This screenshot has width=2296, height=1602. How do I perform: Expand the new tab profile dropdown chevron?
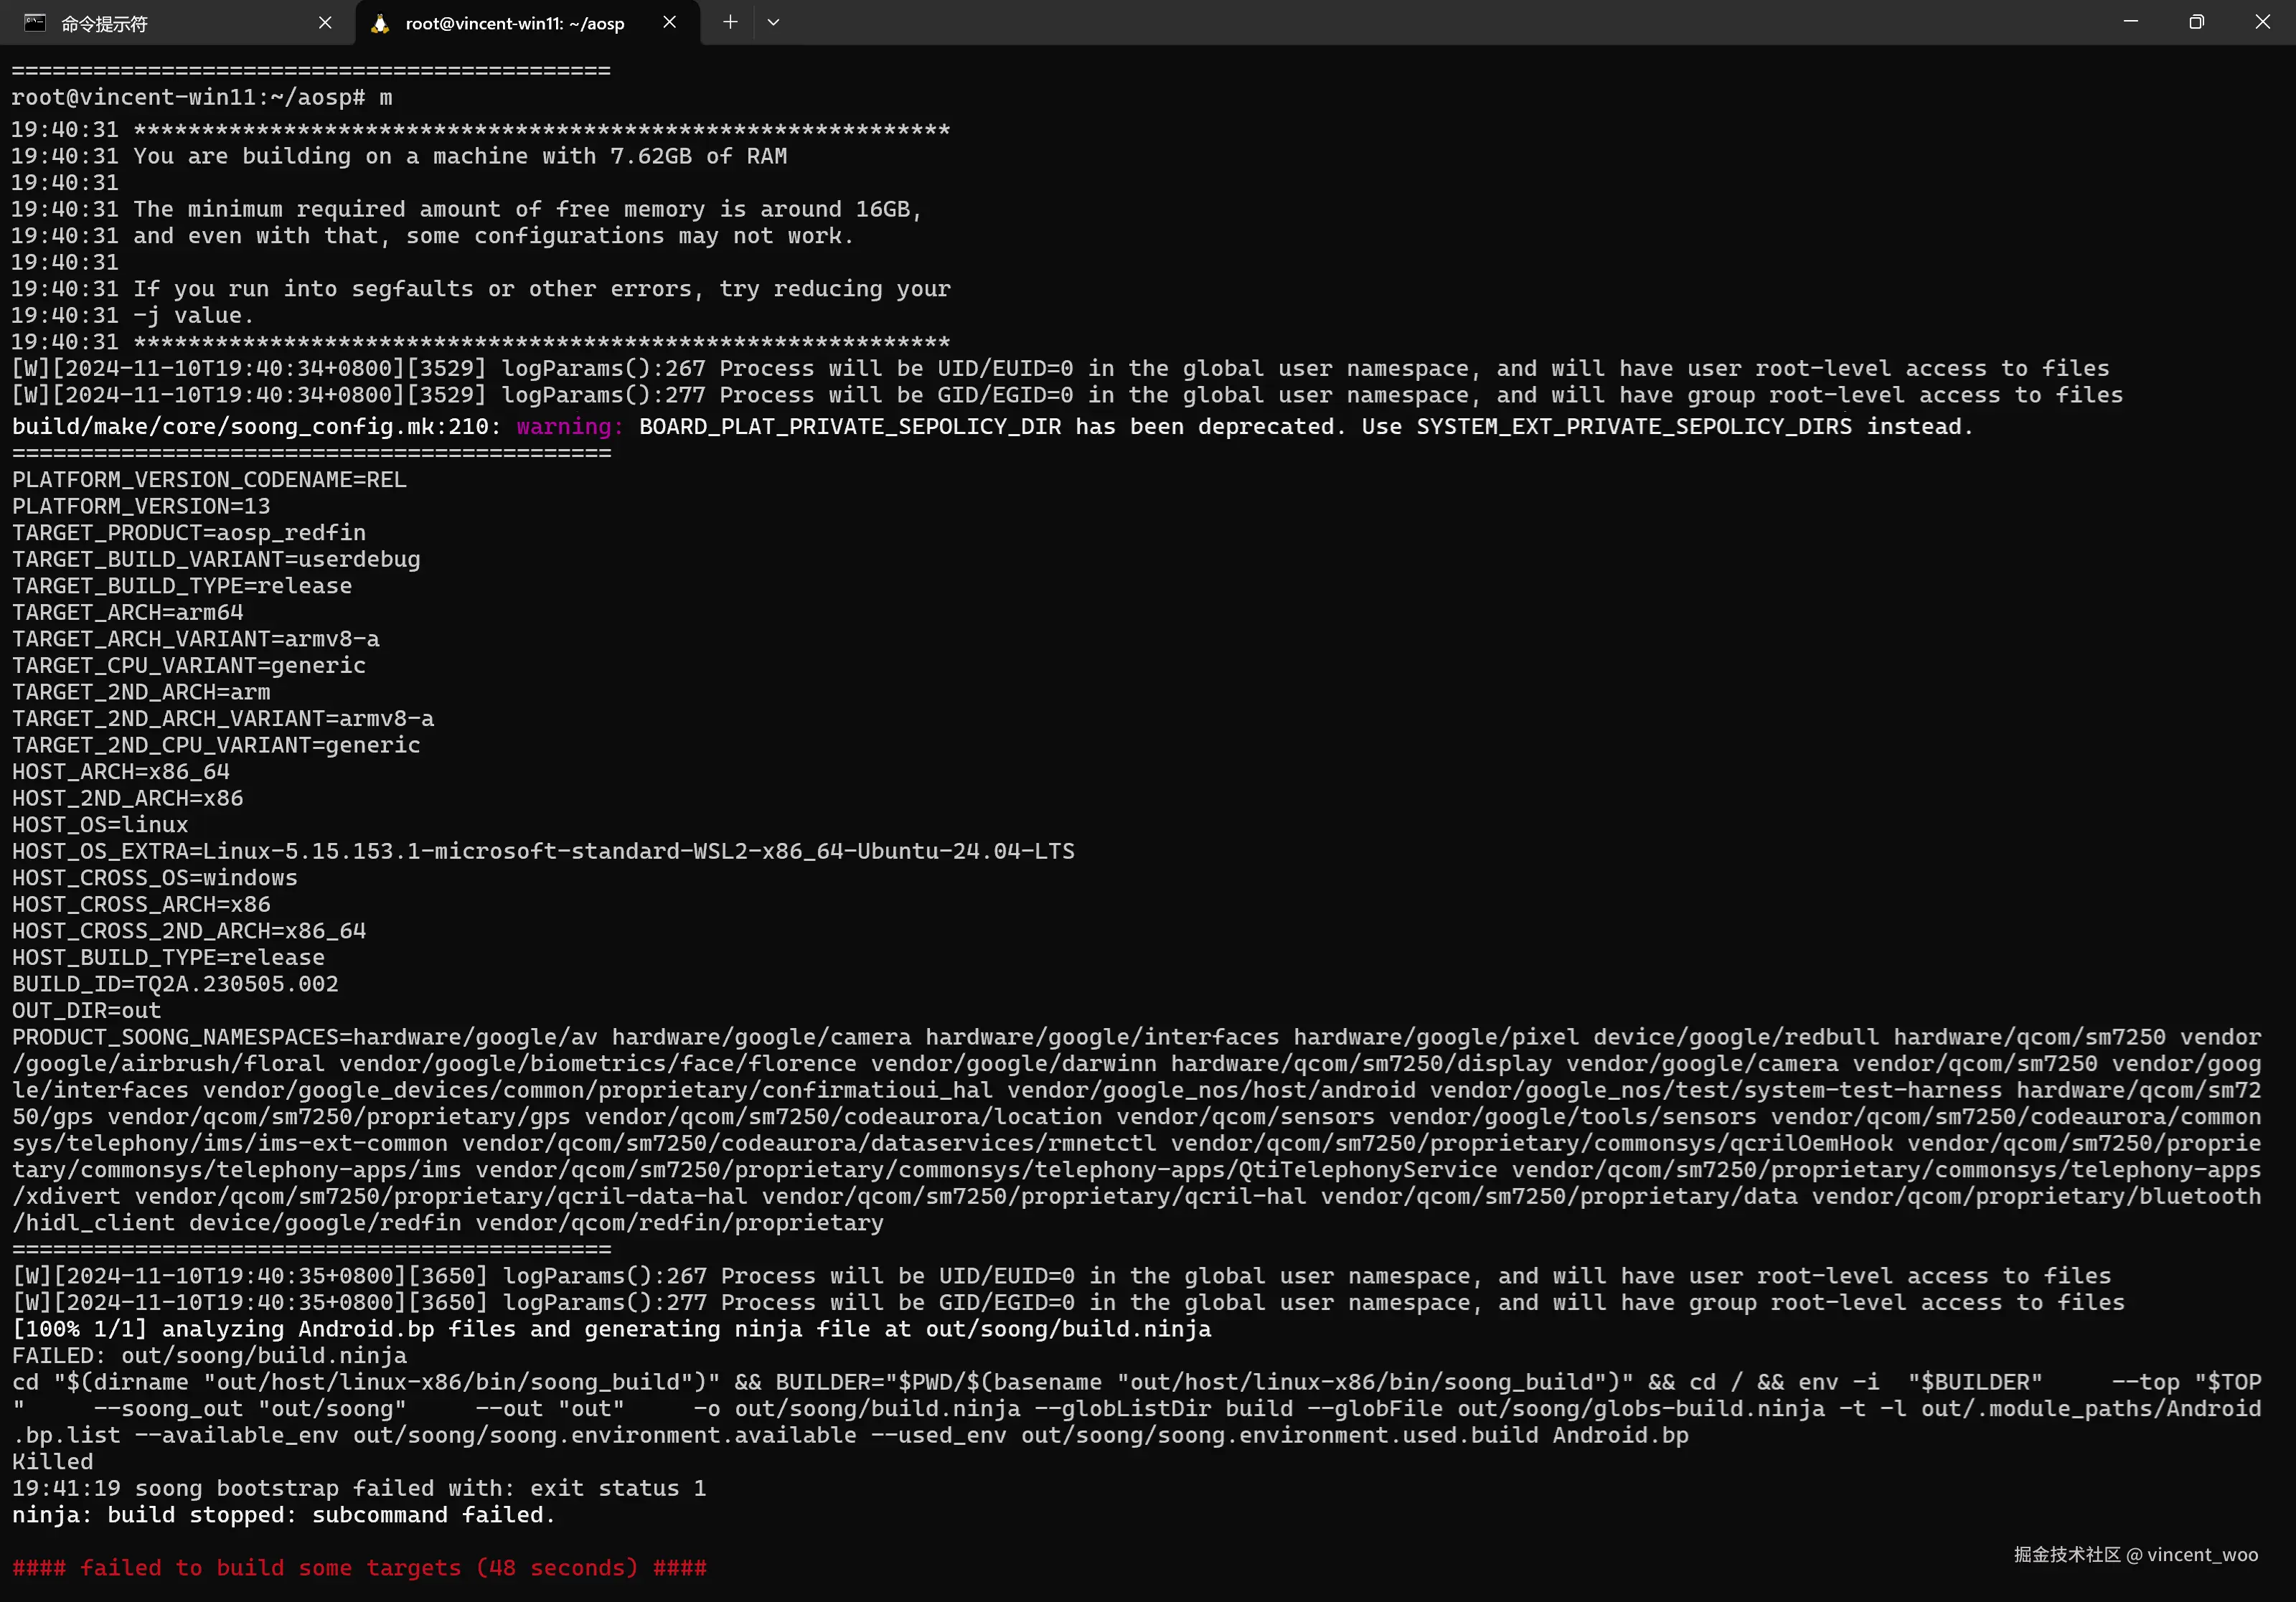click(x=773, y=22)
